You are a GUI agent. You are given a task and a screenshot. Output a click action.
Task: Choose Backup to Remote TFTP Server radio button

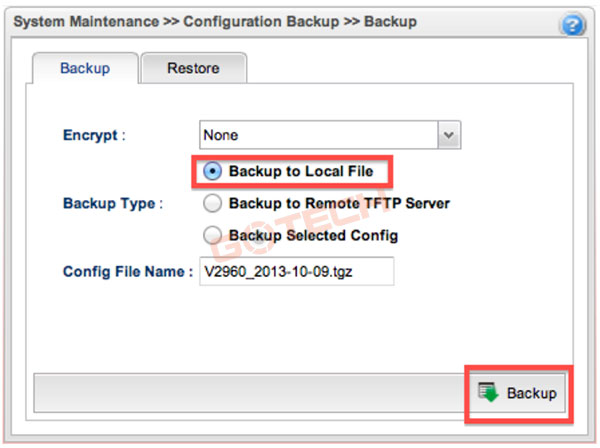coord(212,204)
